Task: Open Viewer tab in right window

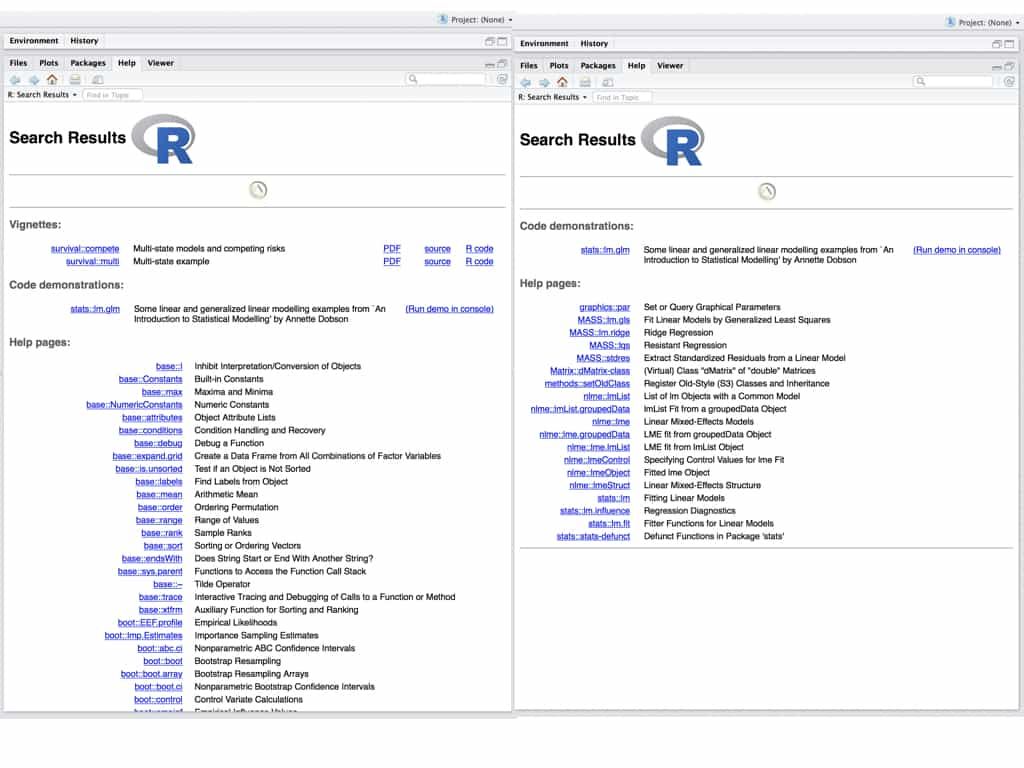Action: 670,66
